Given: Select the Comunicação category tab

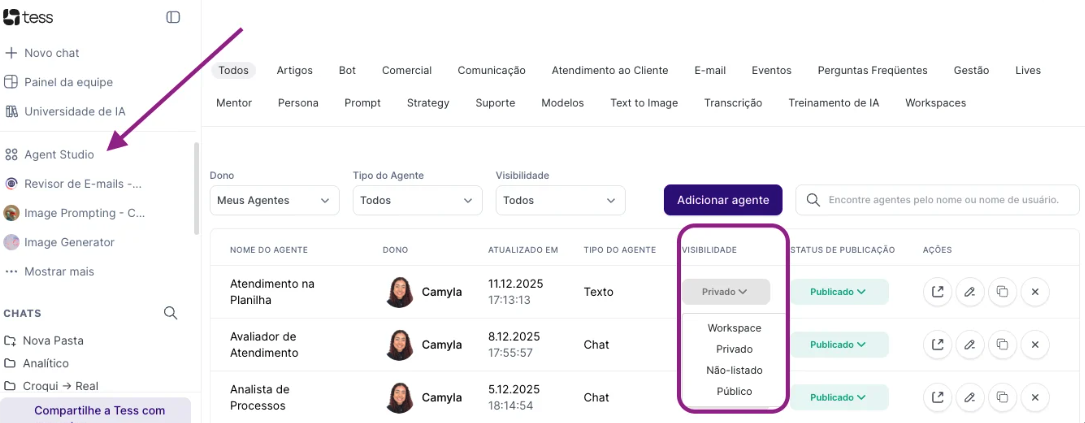Looking at the screenshot, I should click(x=491, y=70).
